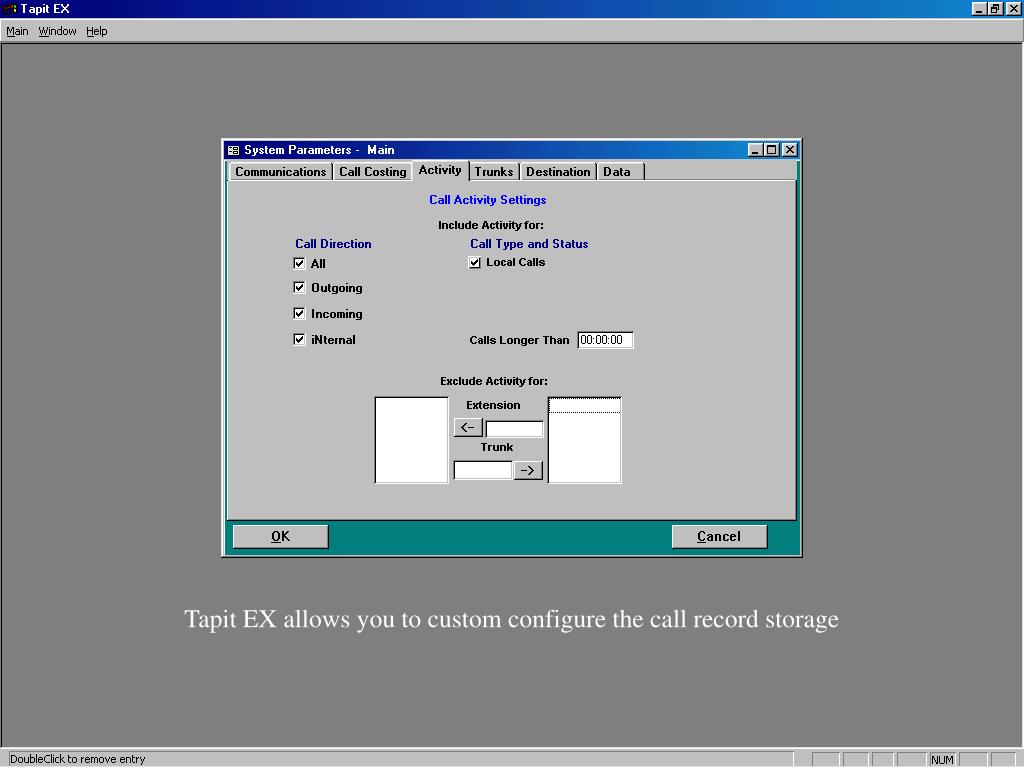Close the Tapit EX application window
Viewport: 1024px width, 768px height.
coord(1012,8)
